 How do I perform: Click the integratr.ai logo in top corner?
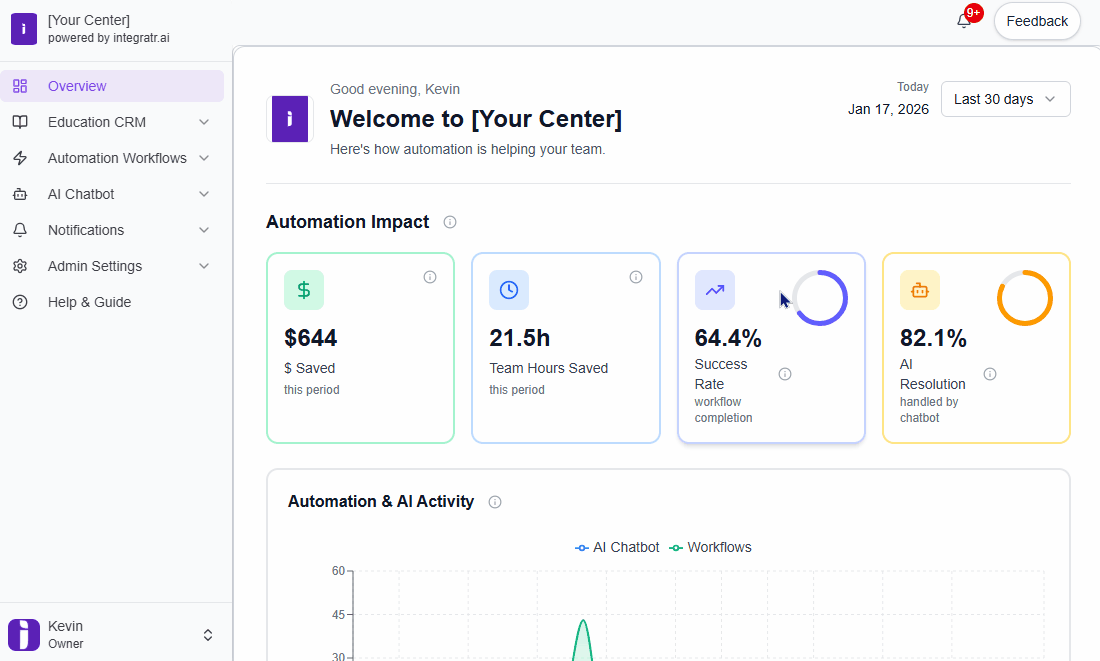pyautogui.click(x=23, y=29)
